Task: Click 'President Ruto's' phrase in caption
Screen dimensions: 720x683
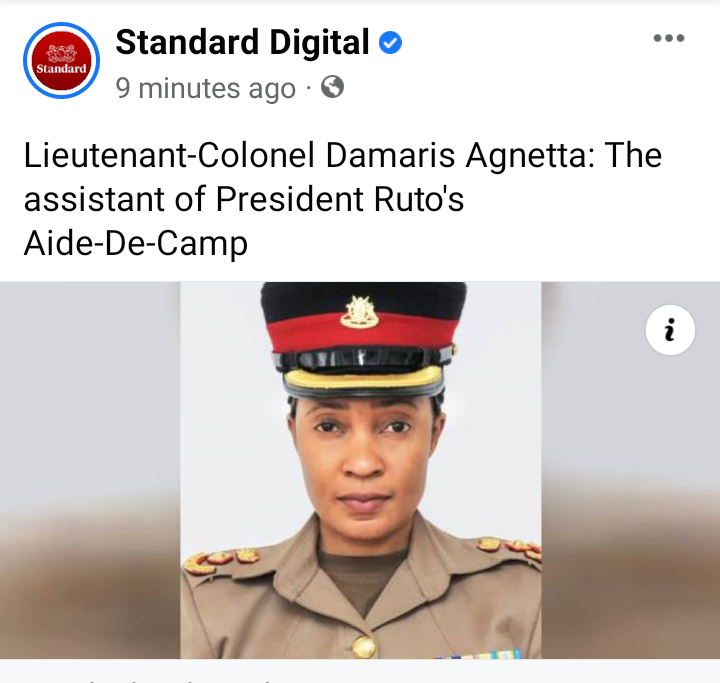Action: [x=340, y=200]
